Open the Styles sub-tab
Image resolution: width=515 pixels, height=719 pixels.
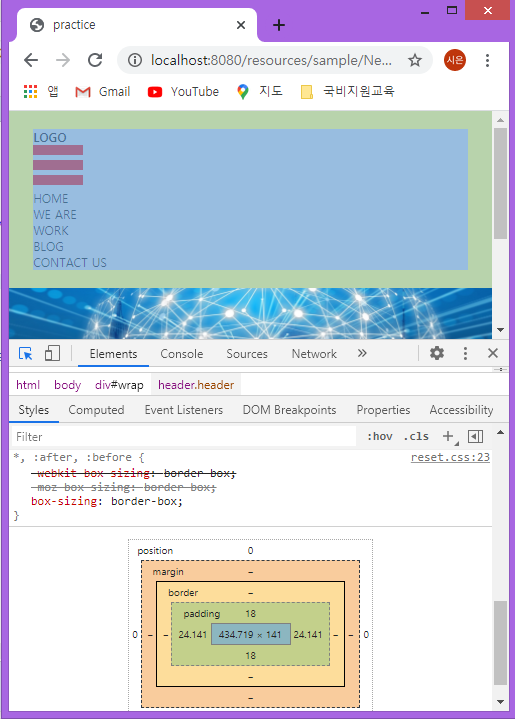click(33, 410)
